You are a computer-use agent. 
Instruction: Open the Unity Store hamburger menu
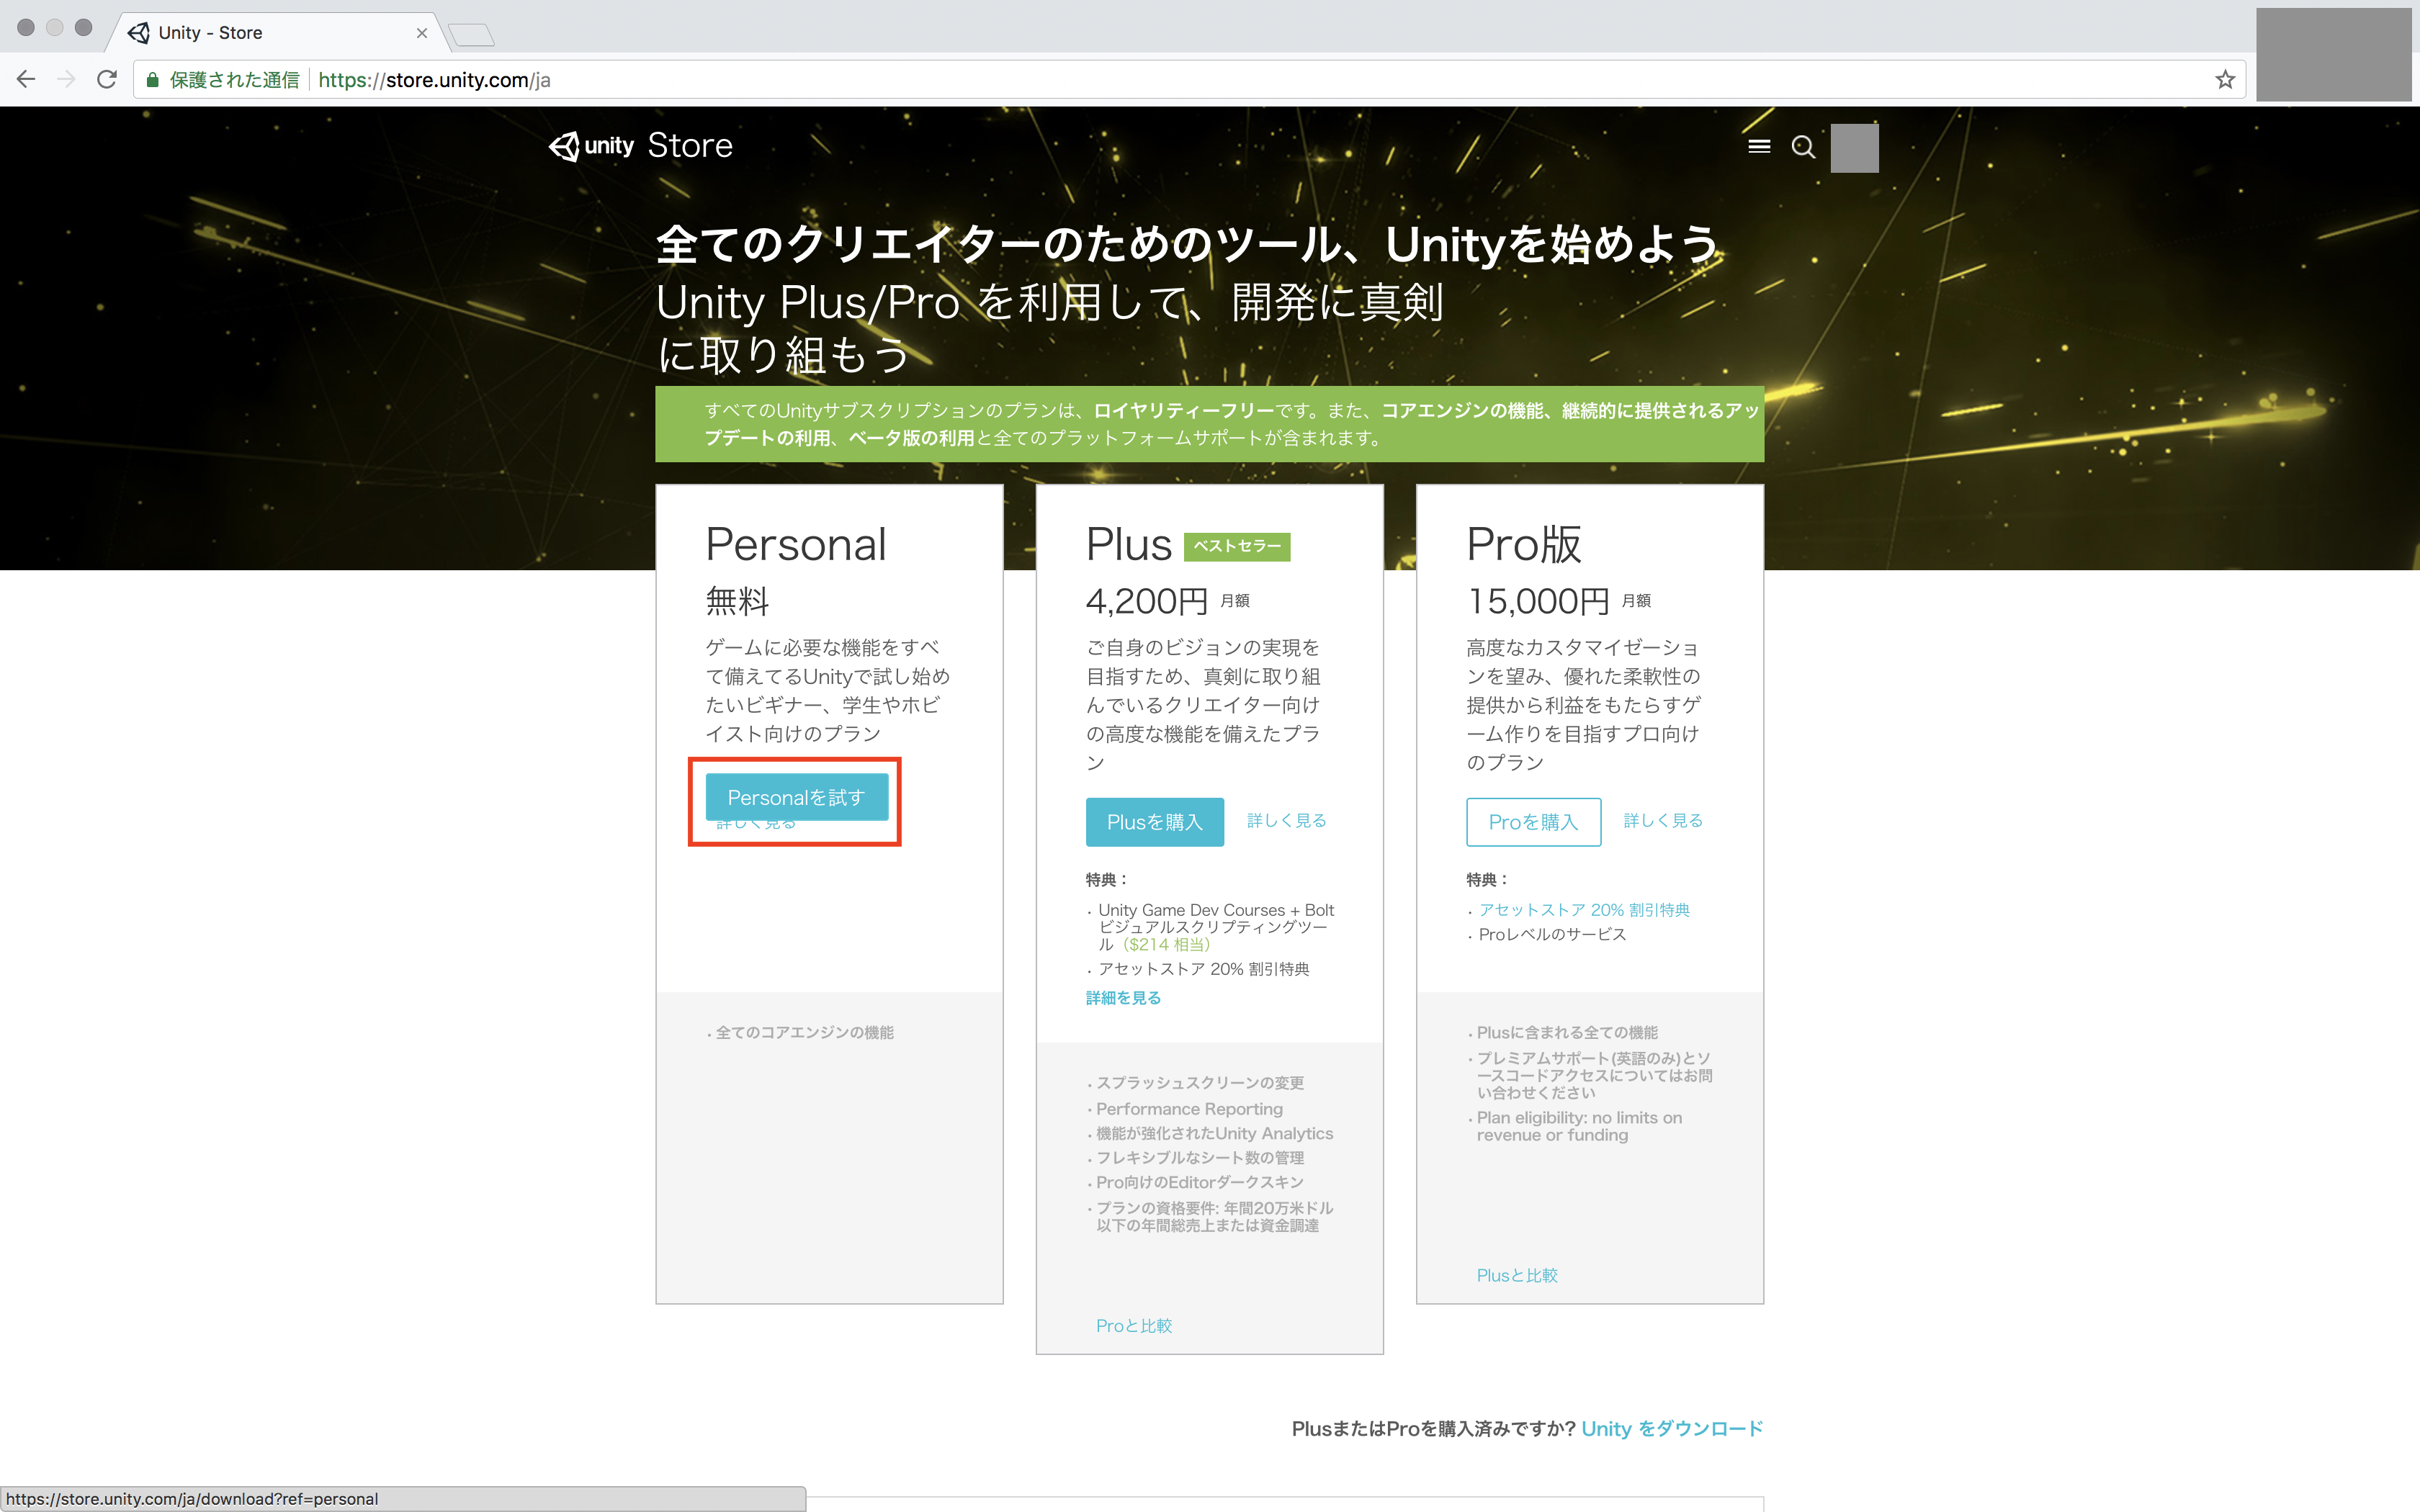[1759, 147]
